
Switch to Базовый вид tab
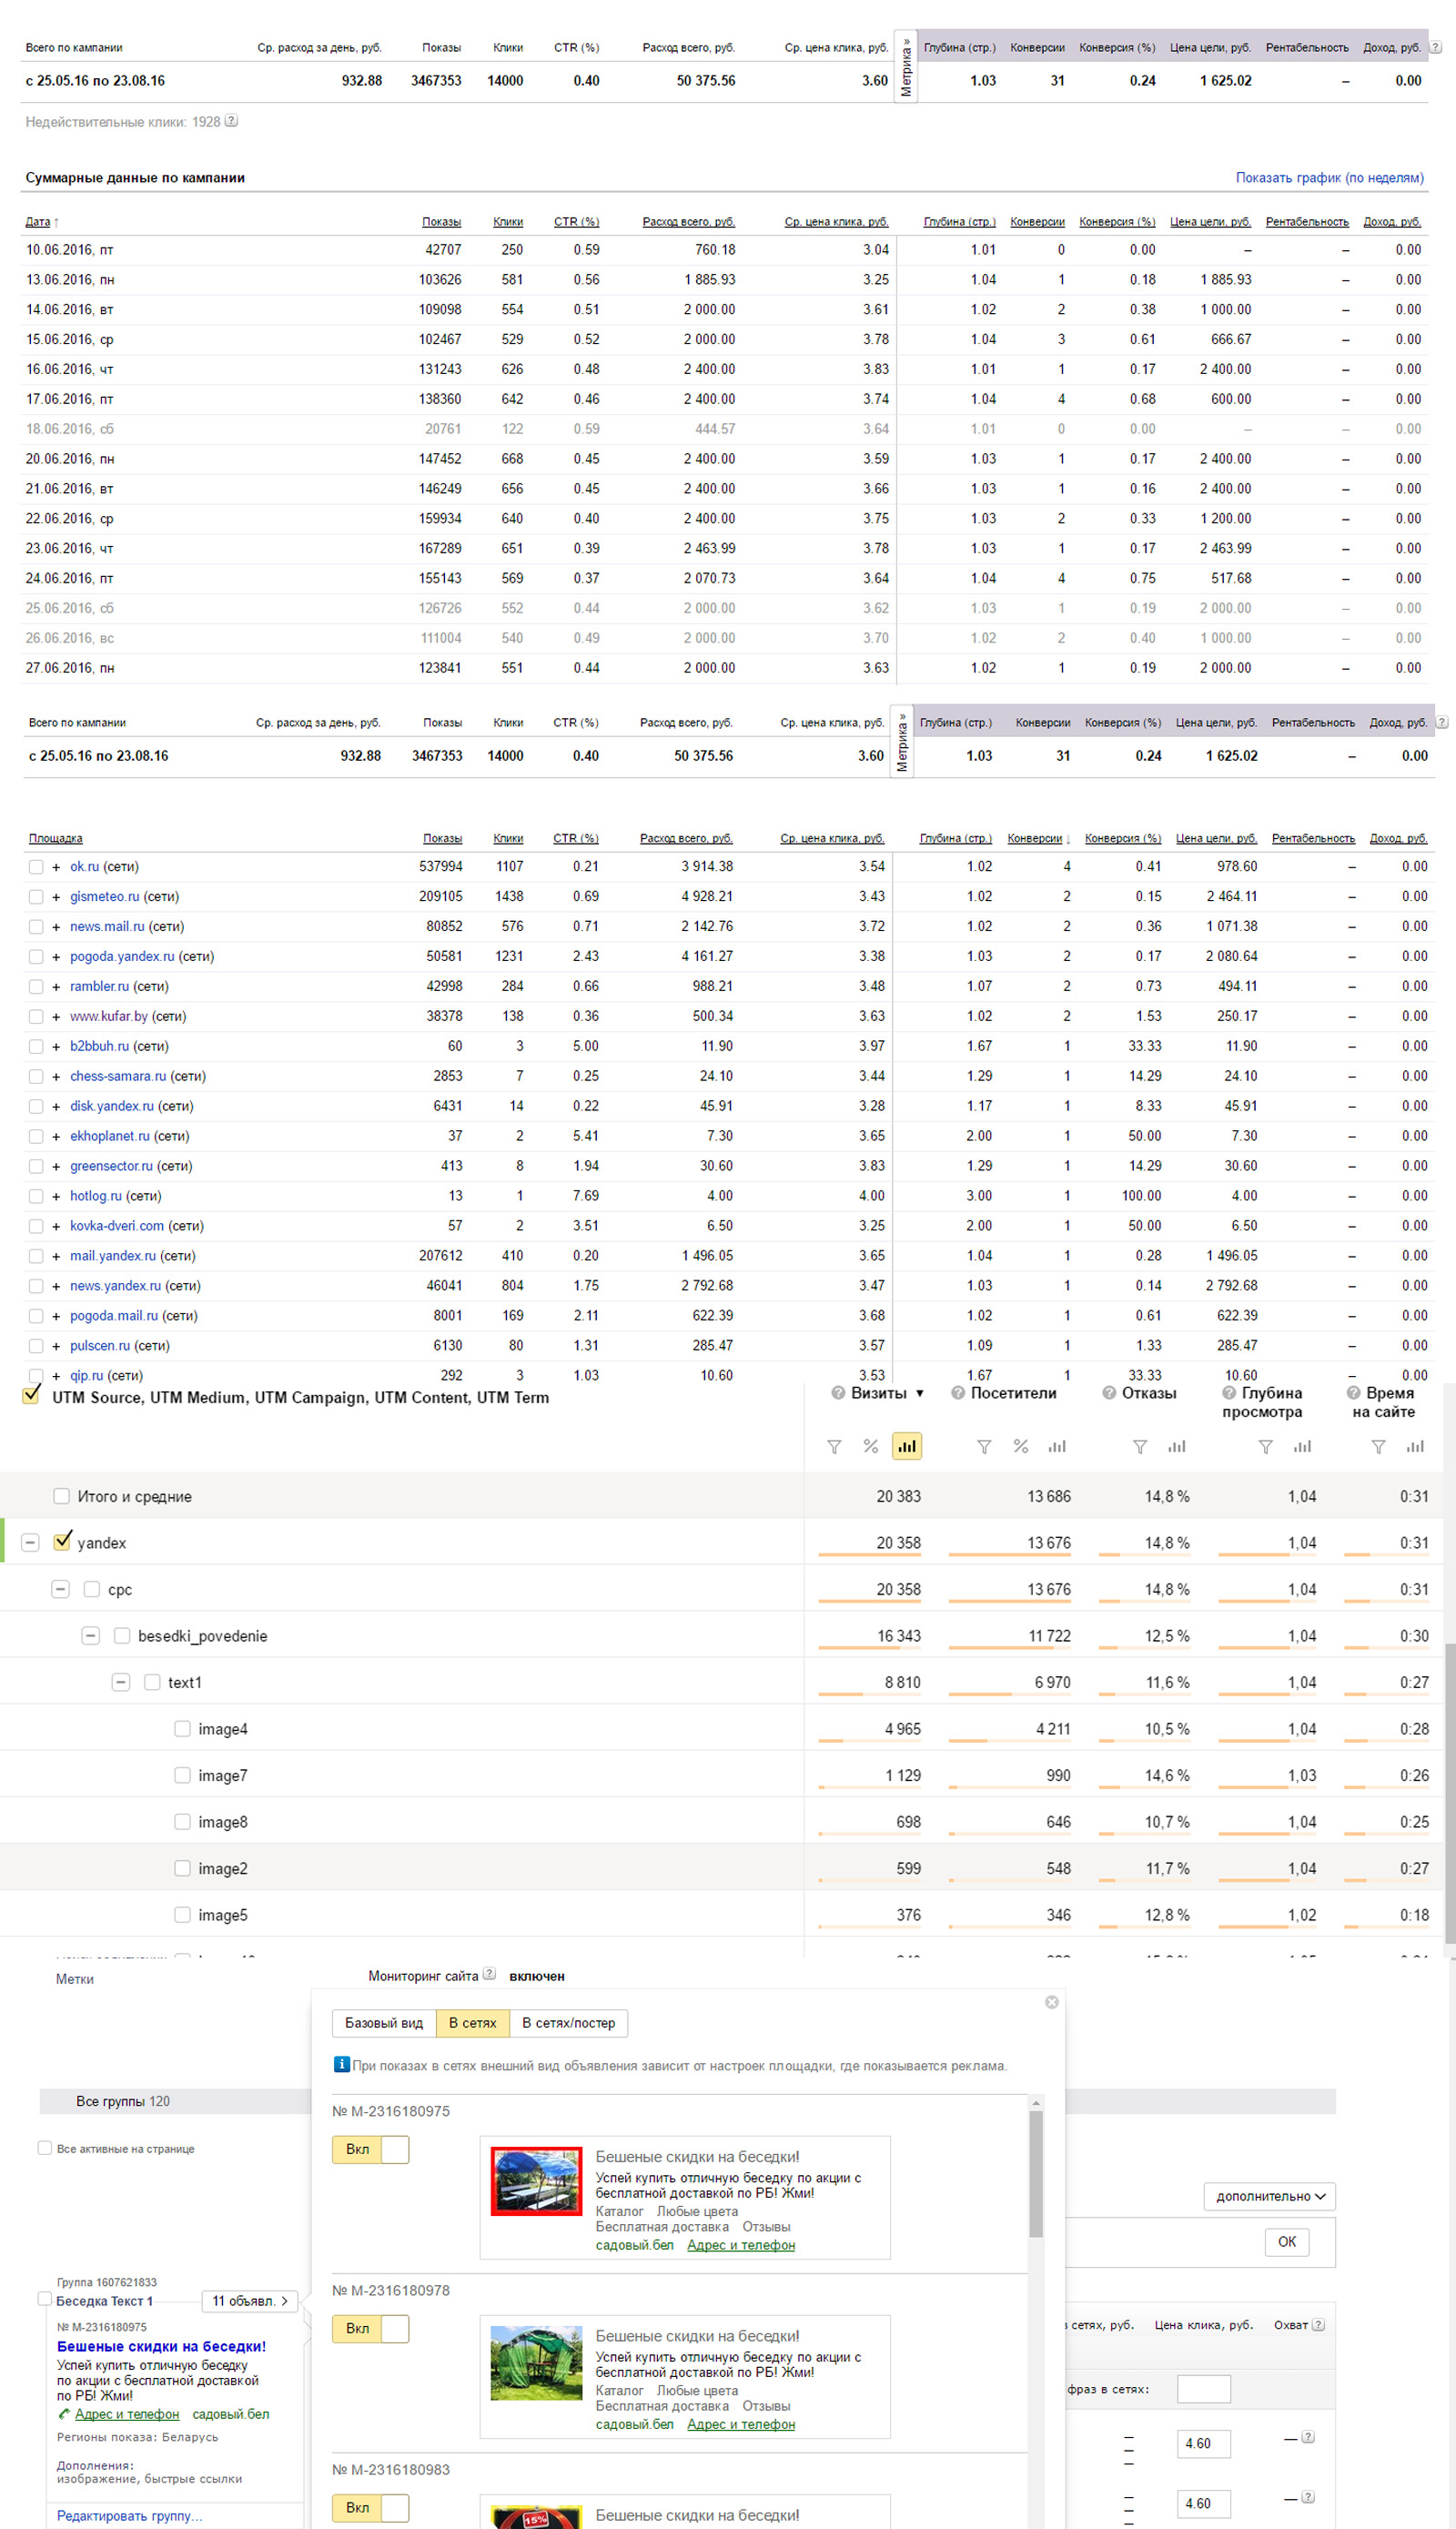coord(384,2023)
